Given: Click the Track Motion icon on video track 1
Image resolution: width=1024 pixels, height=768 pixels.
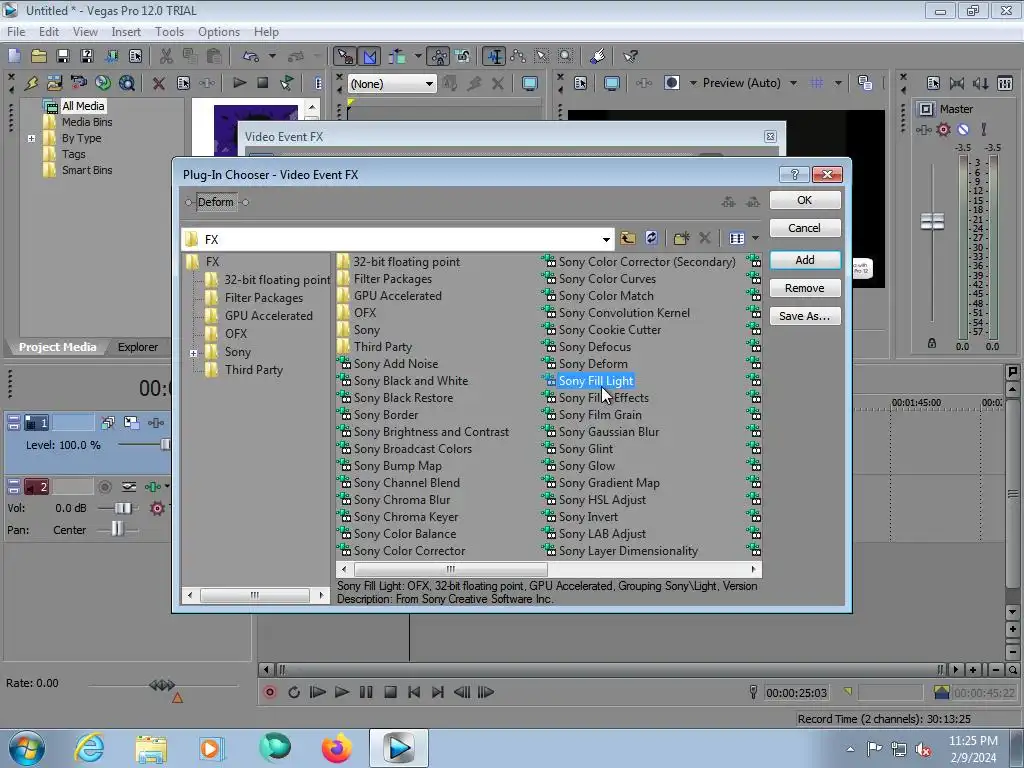Looking at the screenshot, I should [131, 423].
